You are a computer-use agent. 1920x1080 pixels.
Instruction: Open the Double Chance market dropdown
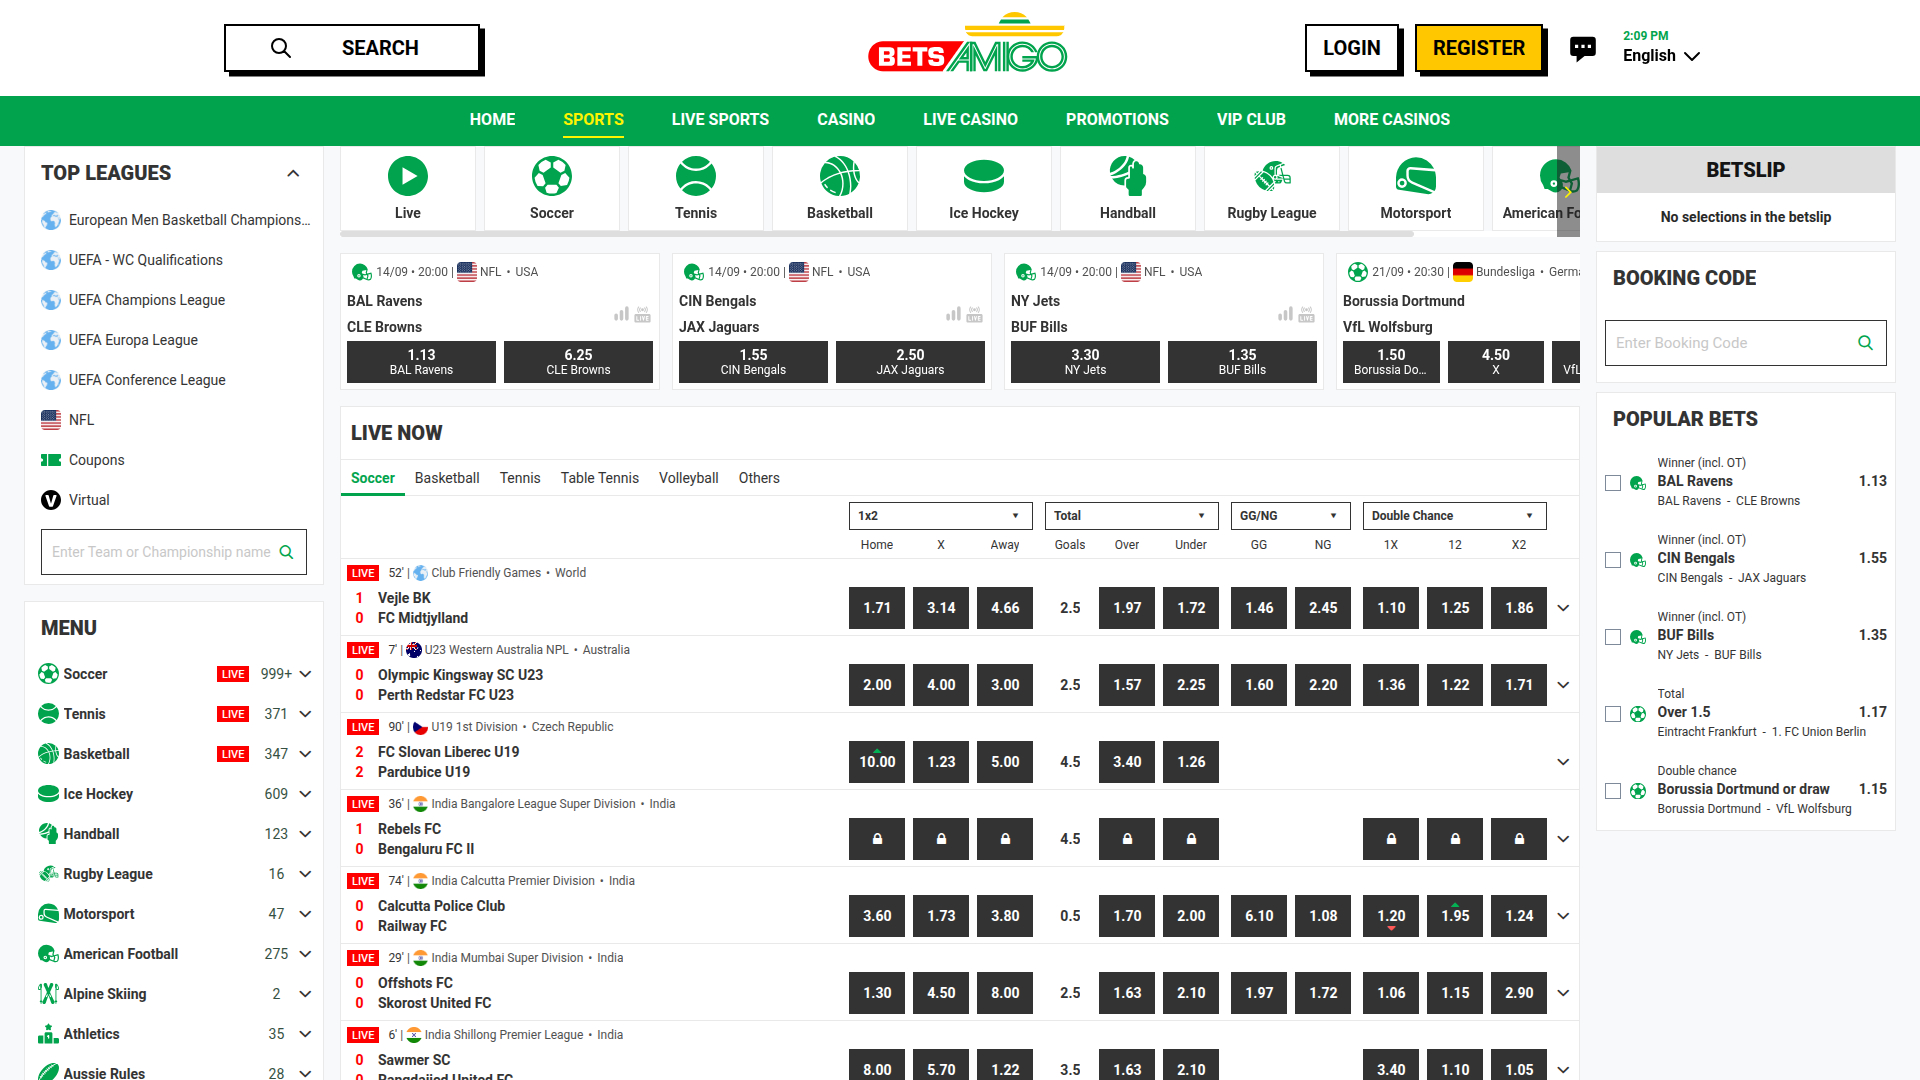(x=1453, y=515)
